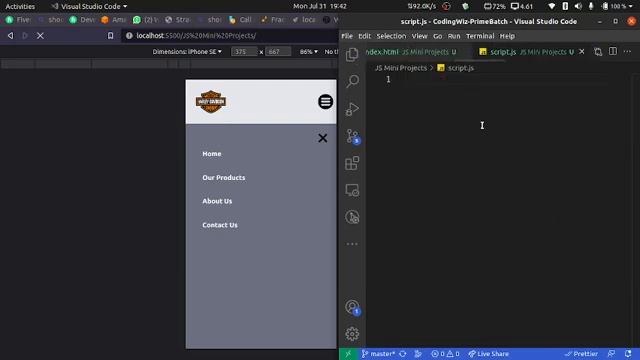
Task: Open the About Us link
Action: (217, 201)
